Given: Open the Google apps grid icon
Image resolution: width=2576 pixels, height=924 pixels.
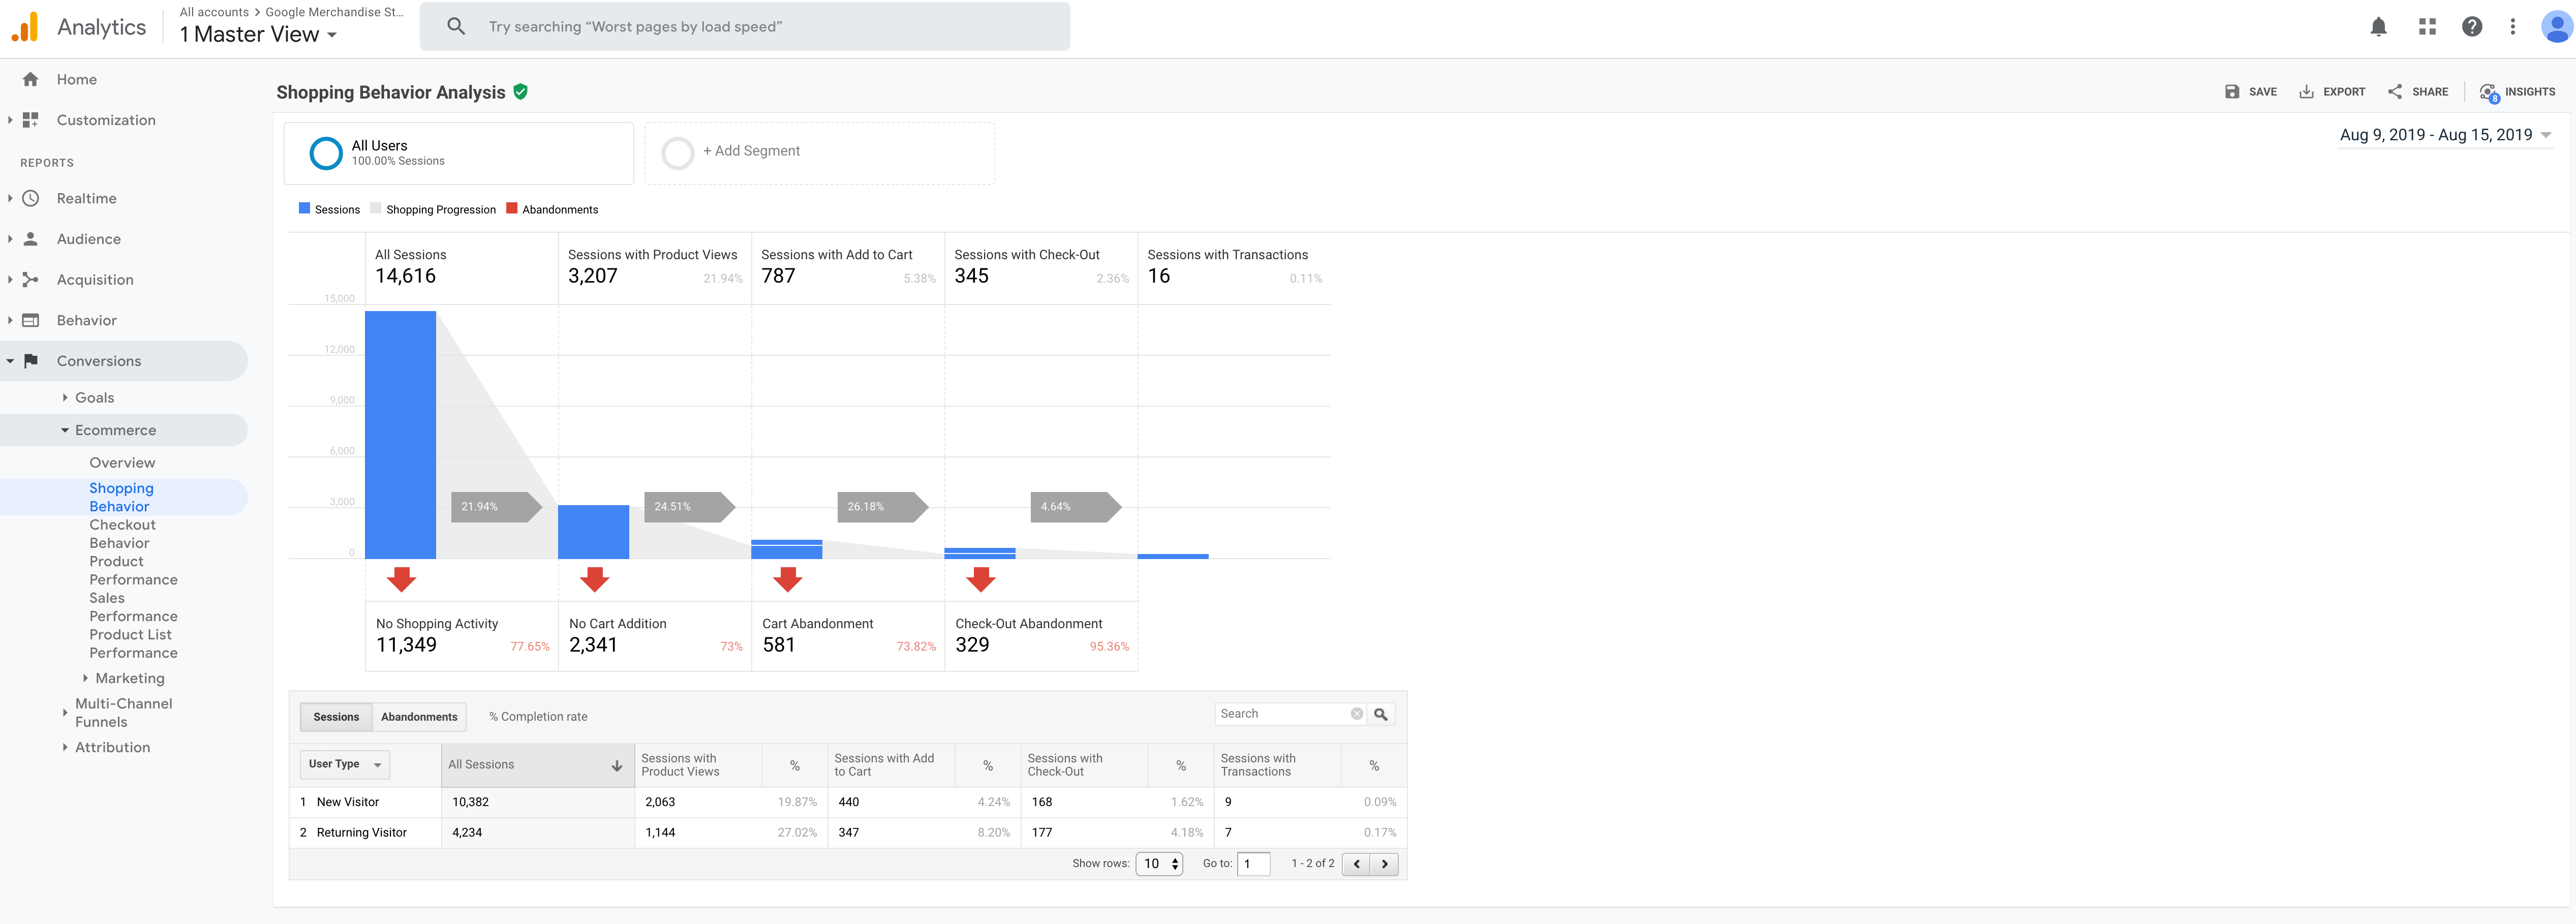Looking at the screenshot, I should 2427,27.
